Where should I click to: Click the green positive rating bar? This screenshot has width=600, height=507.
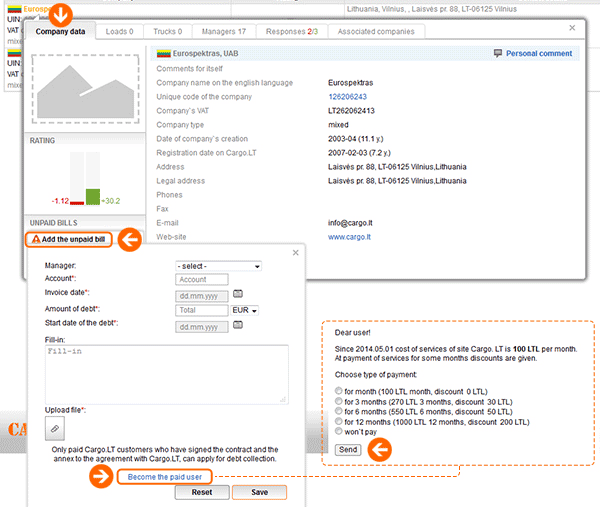click(x=94, y=195)
